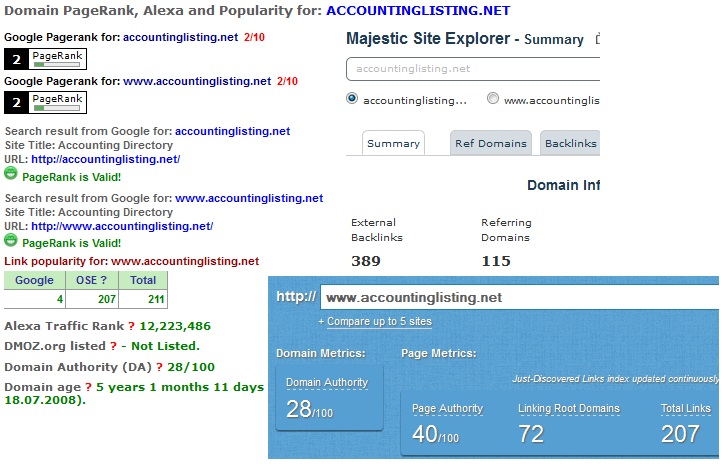Open www.accountinglisting.net link beside Google Pagerank
The height and width of the screenshot is (472, 728).
pyautogui.click(x=197, y=81)
